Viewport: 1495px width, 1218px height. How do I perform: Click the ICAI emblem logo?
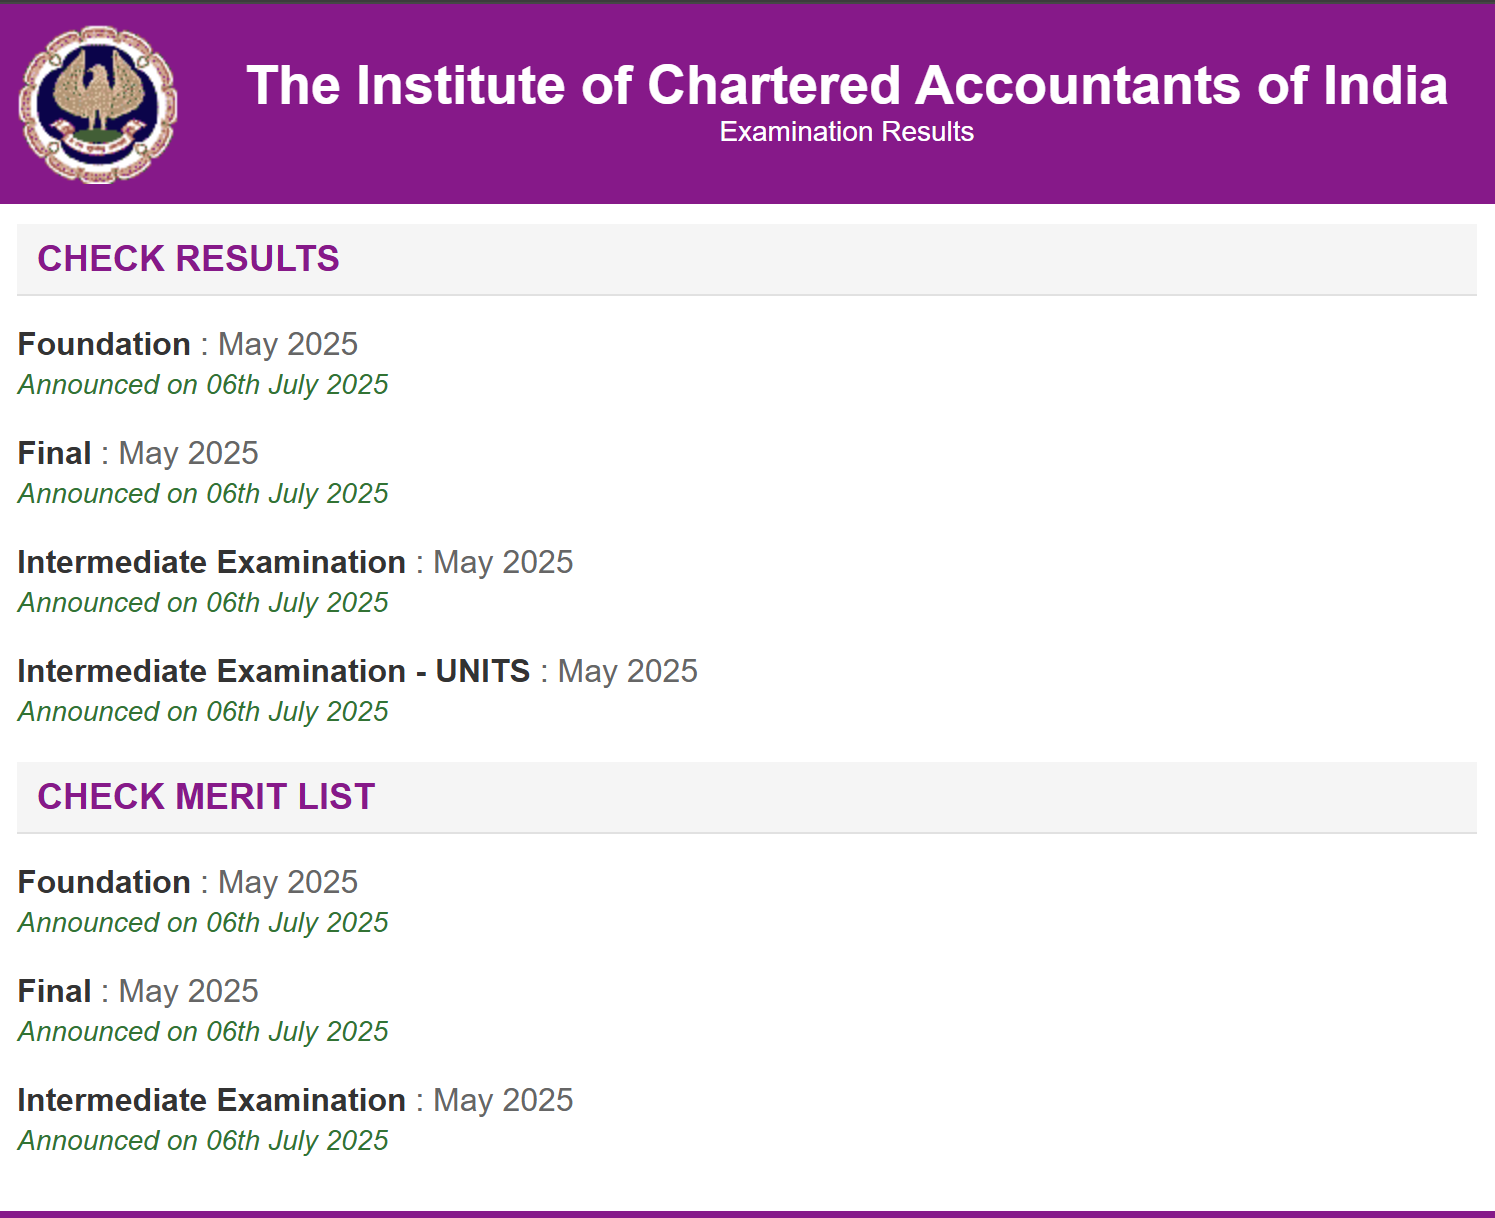(x=98, y=104)
